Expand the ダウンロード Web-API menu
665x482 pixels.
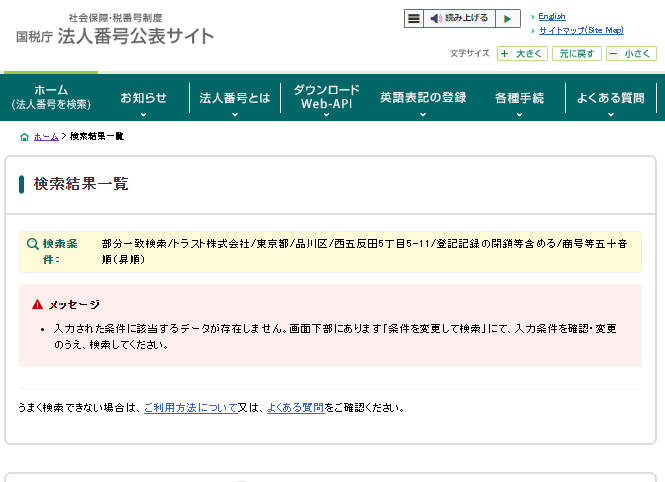tap(327, 97)
